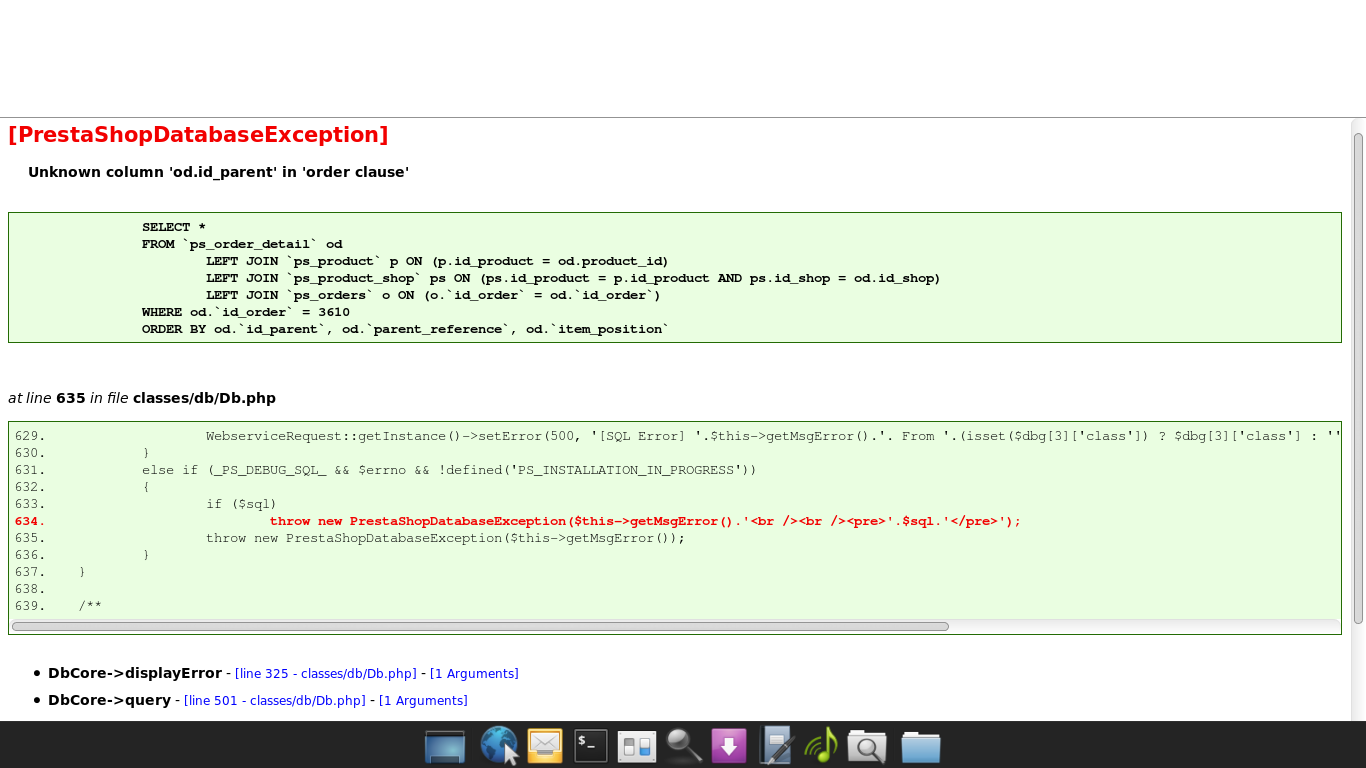Open the purple download arrow application
The height and width of the screenshot is (768, 1366).
coord(729,745)
